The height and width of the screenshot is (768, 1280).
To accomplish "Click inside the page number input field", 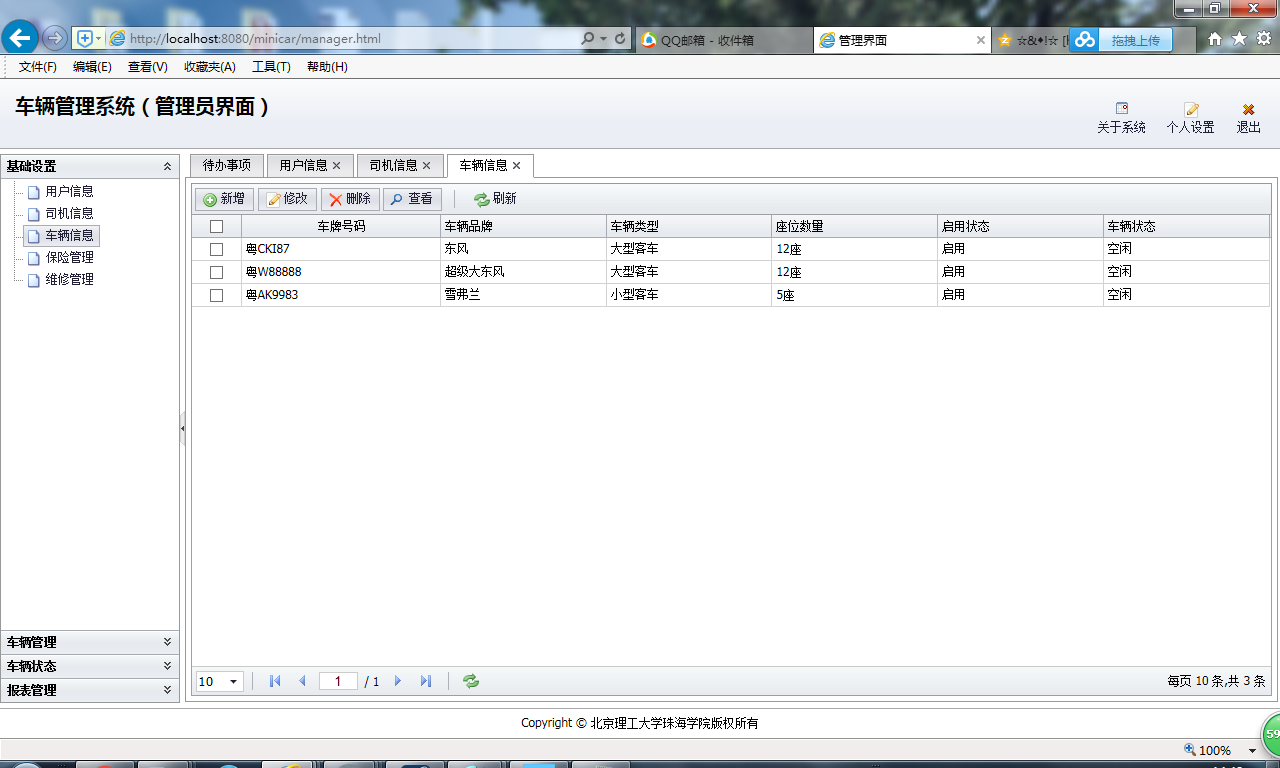I will pyautogui.click(x=337, y=681).
